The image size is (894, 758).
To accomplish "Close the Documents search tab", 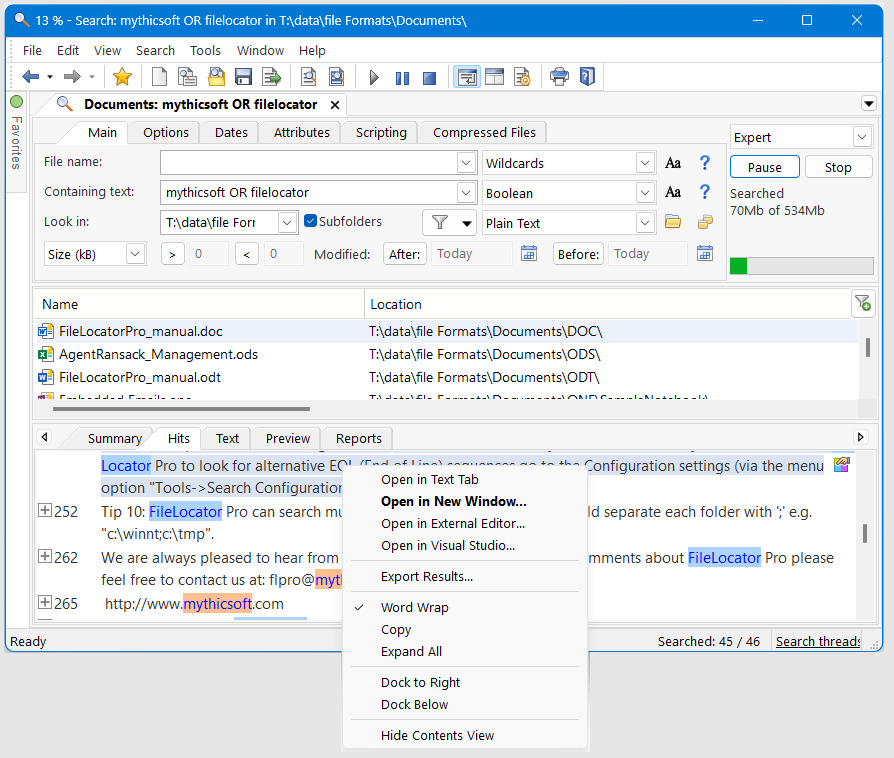I will (335, 105).
